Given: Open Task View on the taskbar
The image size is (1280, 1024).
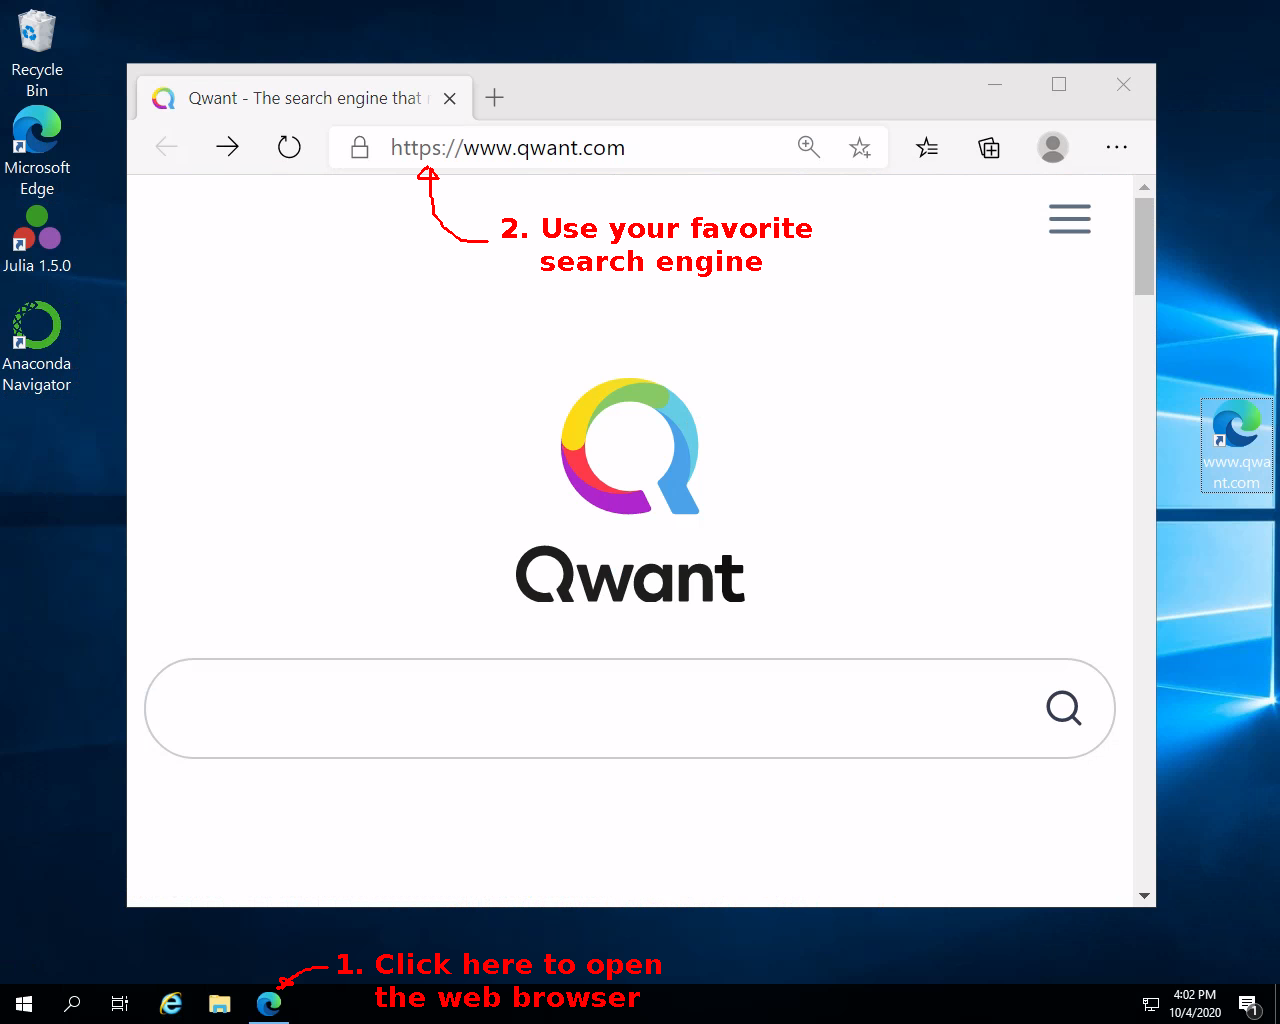Looking at the screenshot, I should tap(120, 1004).
